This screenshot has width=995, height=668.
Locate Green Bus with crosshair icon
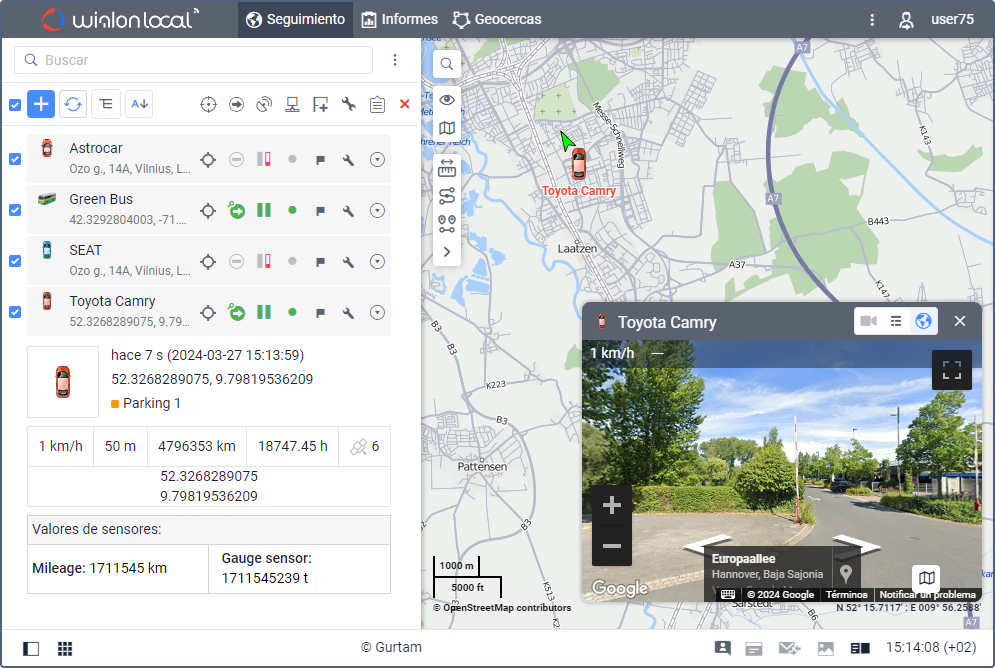pyautogui.click(x=208, y=210)
